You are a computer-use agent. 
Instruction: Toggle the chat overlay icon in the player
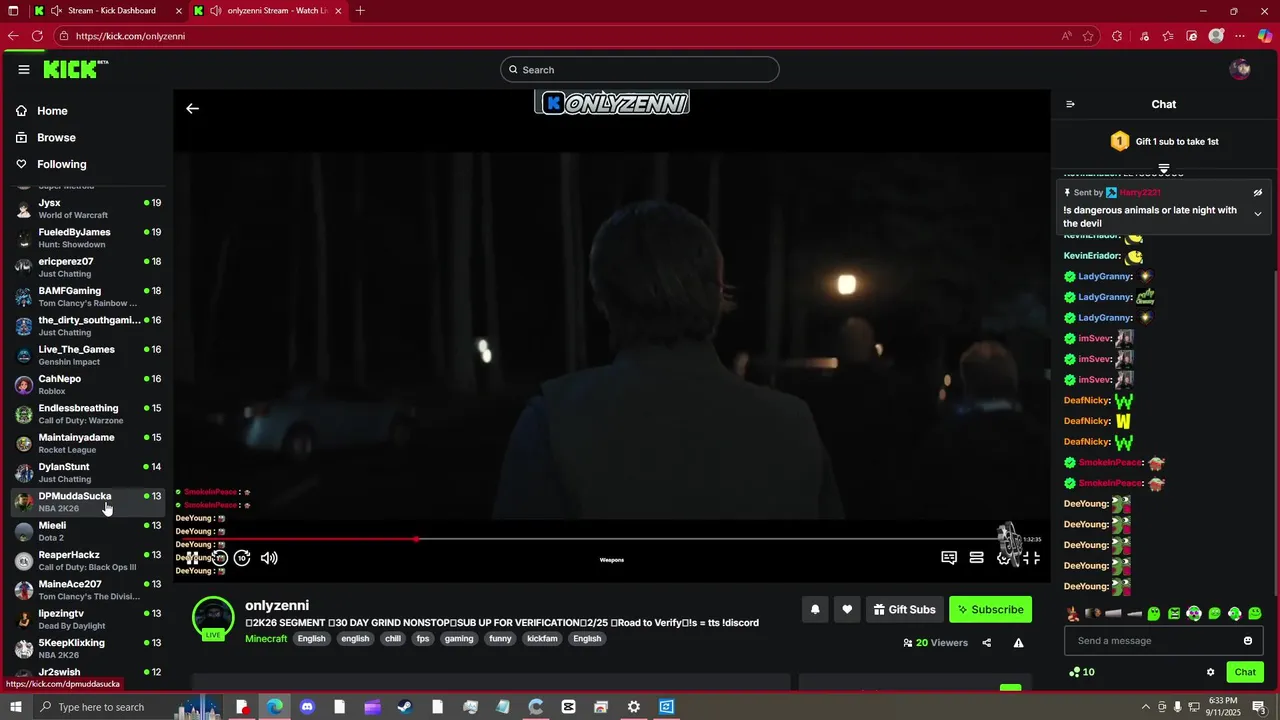(x=949, y=558)
